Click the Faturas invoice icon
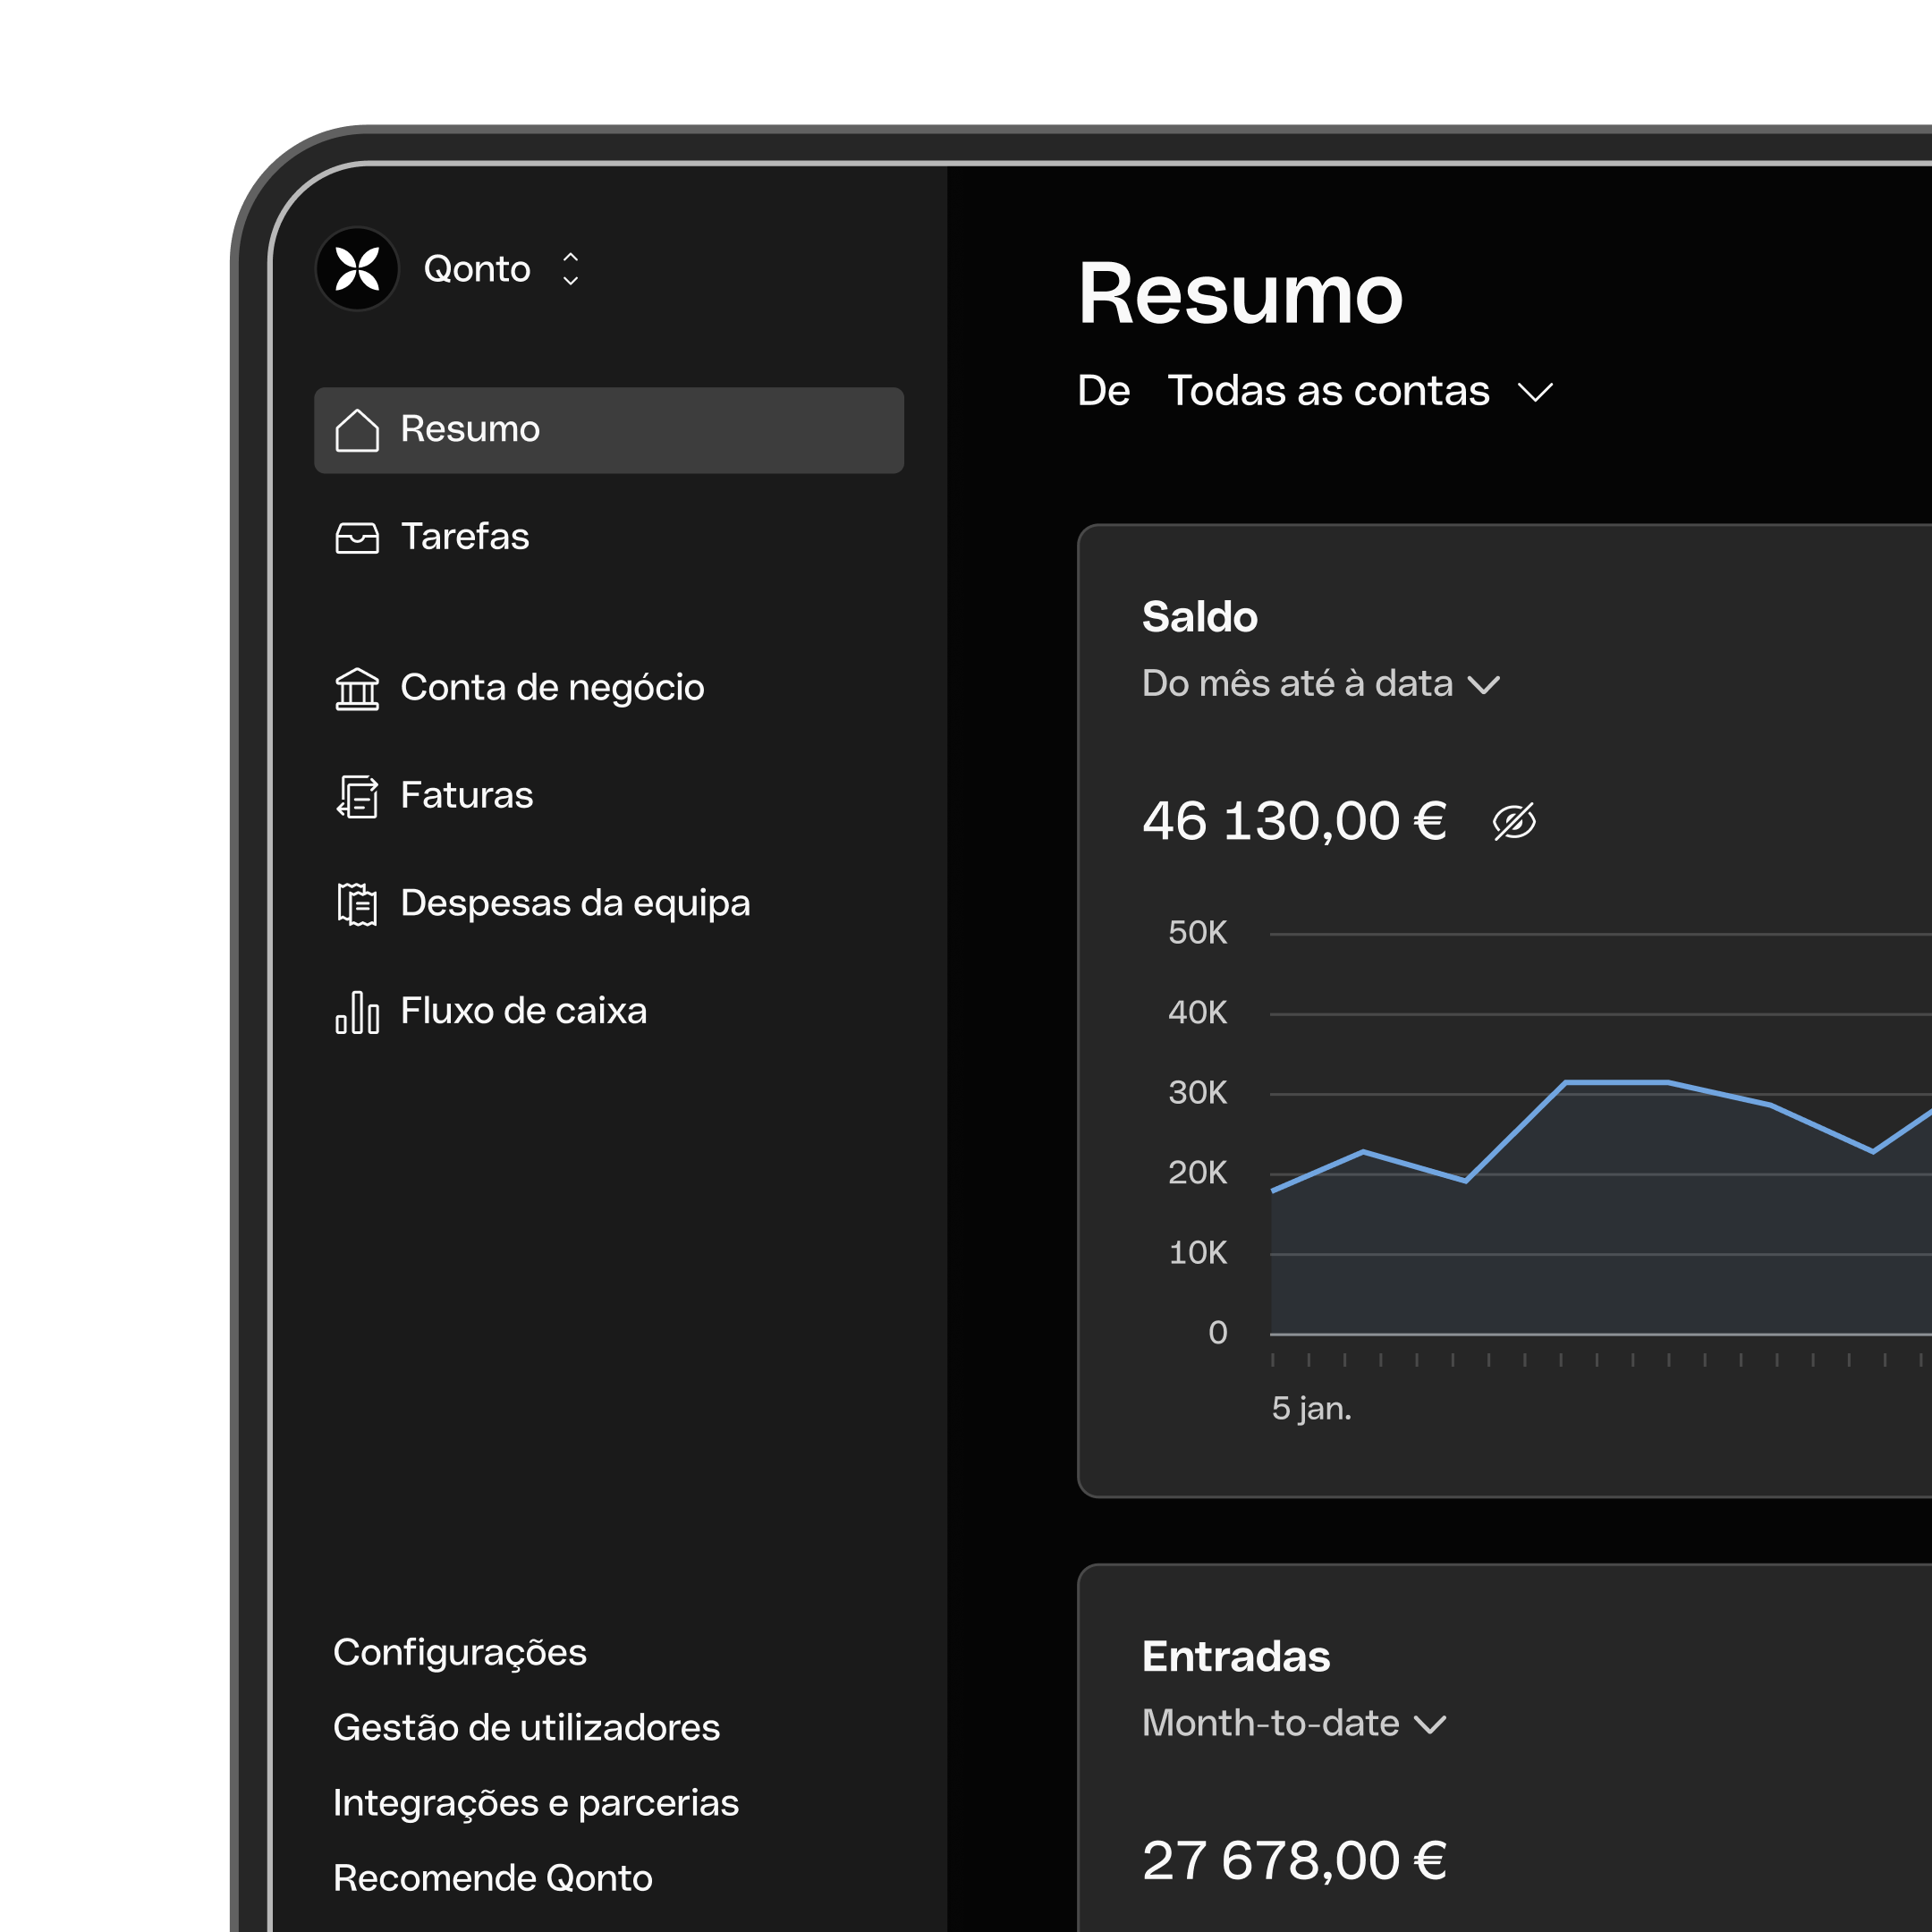Screen dimensions: 1932x1932 pyautogui.click(x=357, y=796)
